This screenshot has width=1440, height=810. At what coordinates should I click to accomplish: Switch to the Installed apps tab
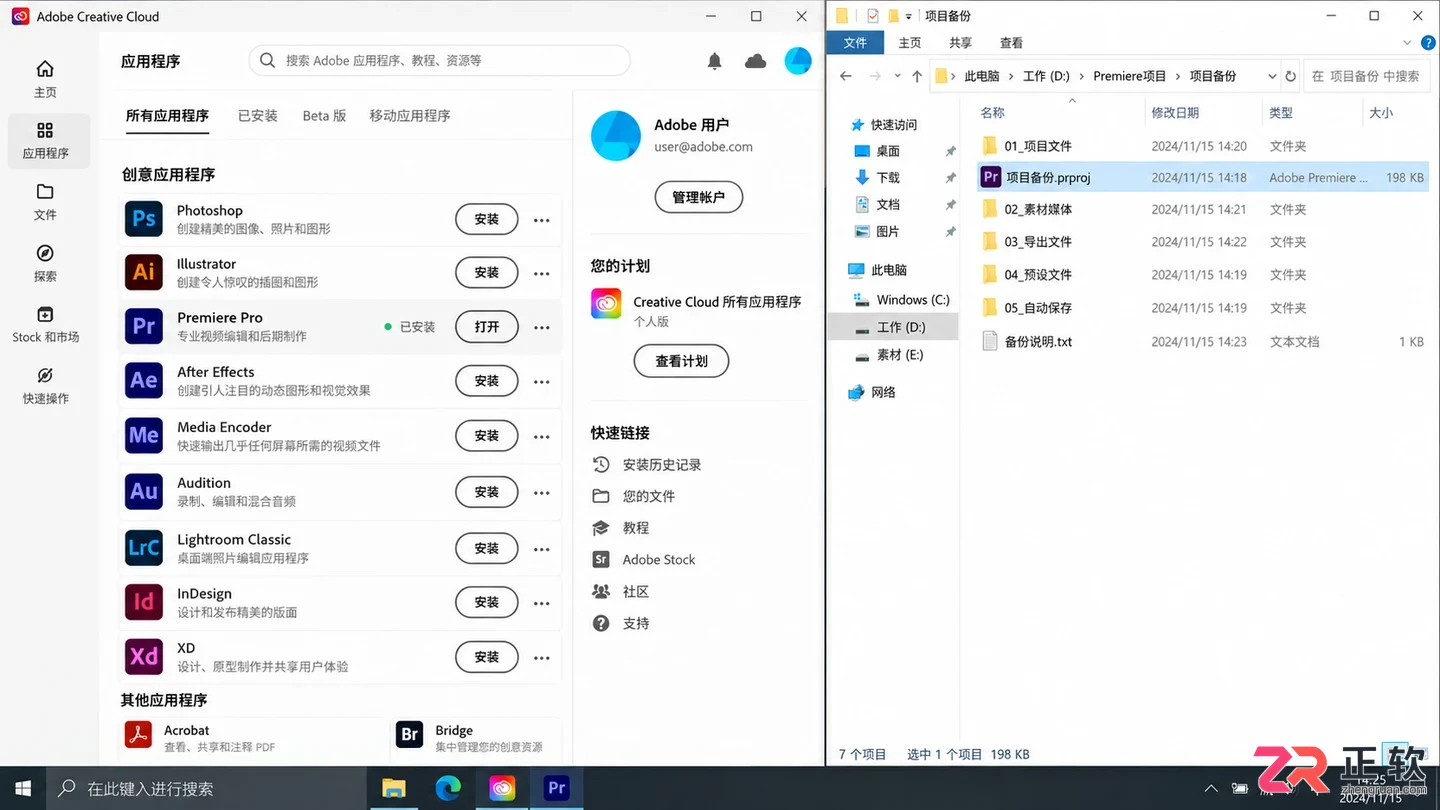coord(257,116)
